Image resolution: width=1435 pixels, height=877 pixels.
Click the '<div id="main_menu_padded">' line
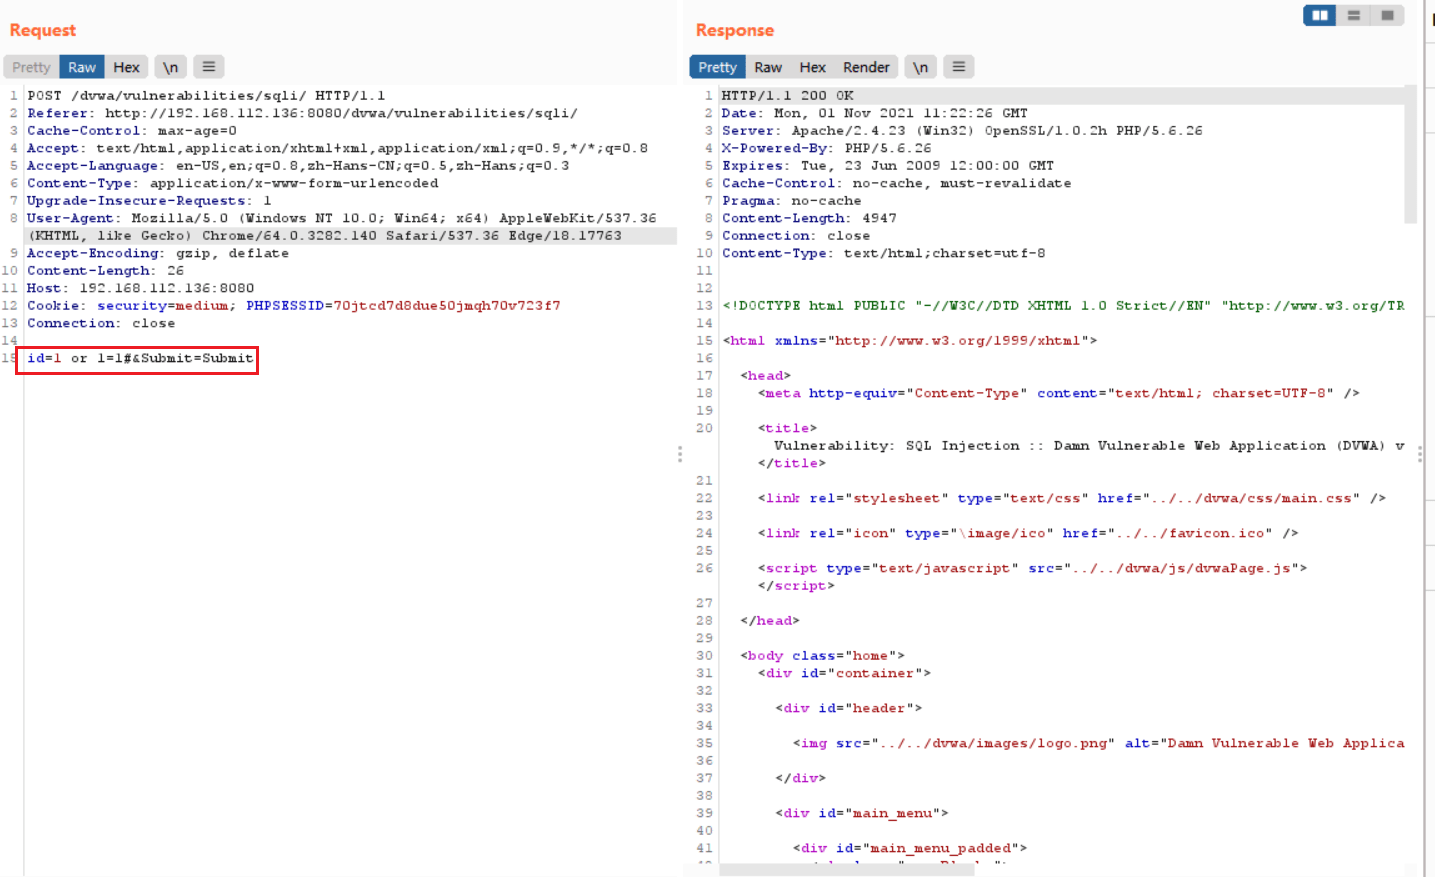(x=910, y=849)
